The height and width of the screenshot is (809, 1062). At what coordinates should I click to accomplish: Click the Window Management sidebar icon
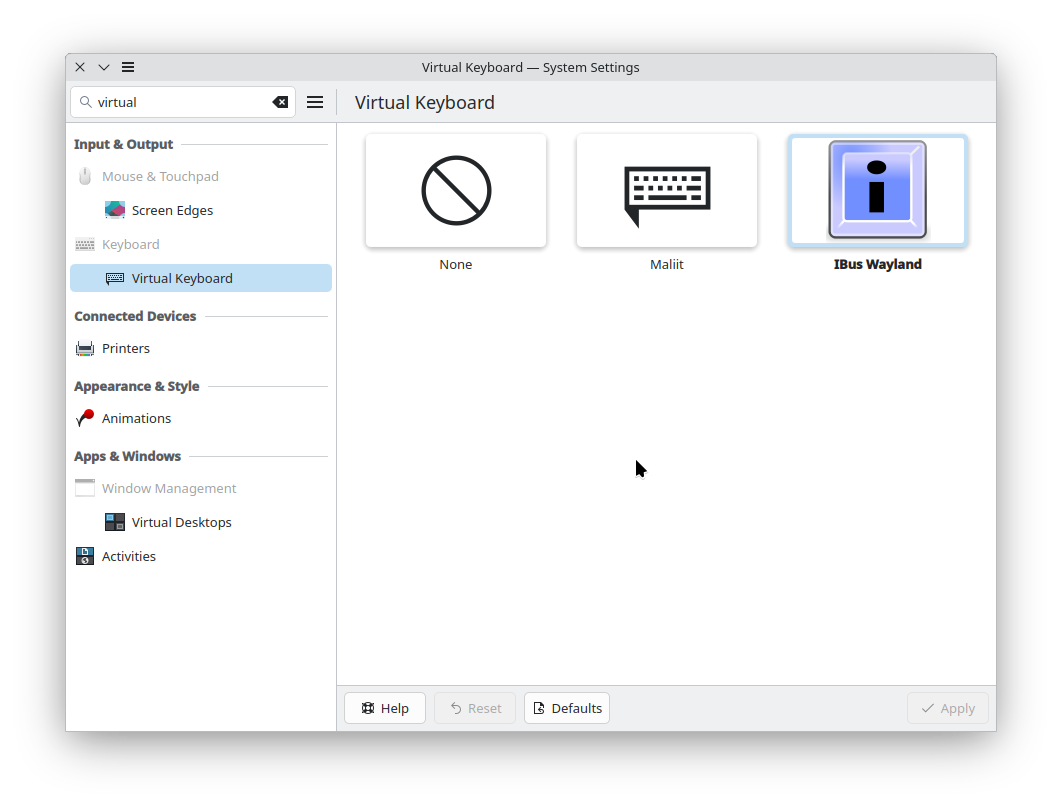pyautogui.click(x=84, y=488)
